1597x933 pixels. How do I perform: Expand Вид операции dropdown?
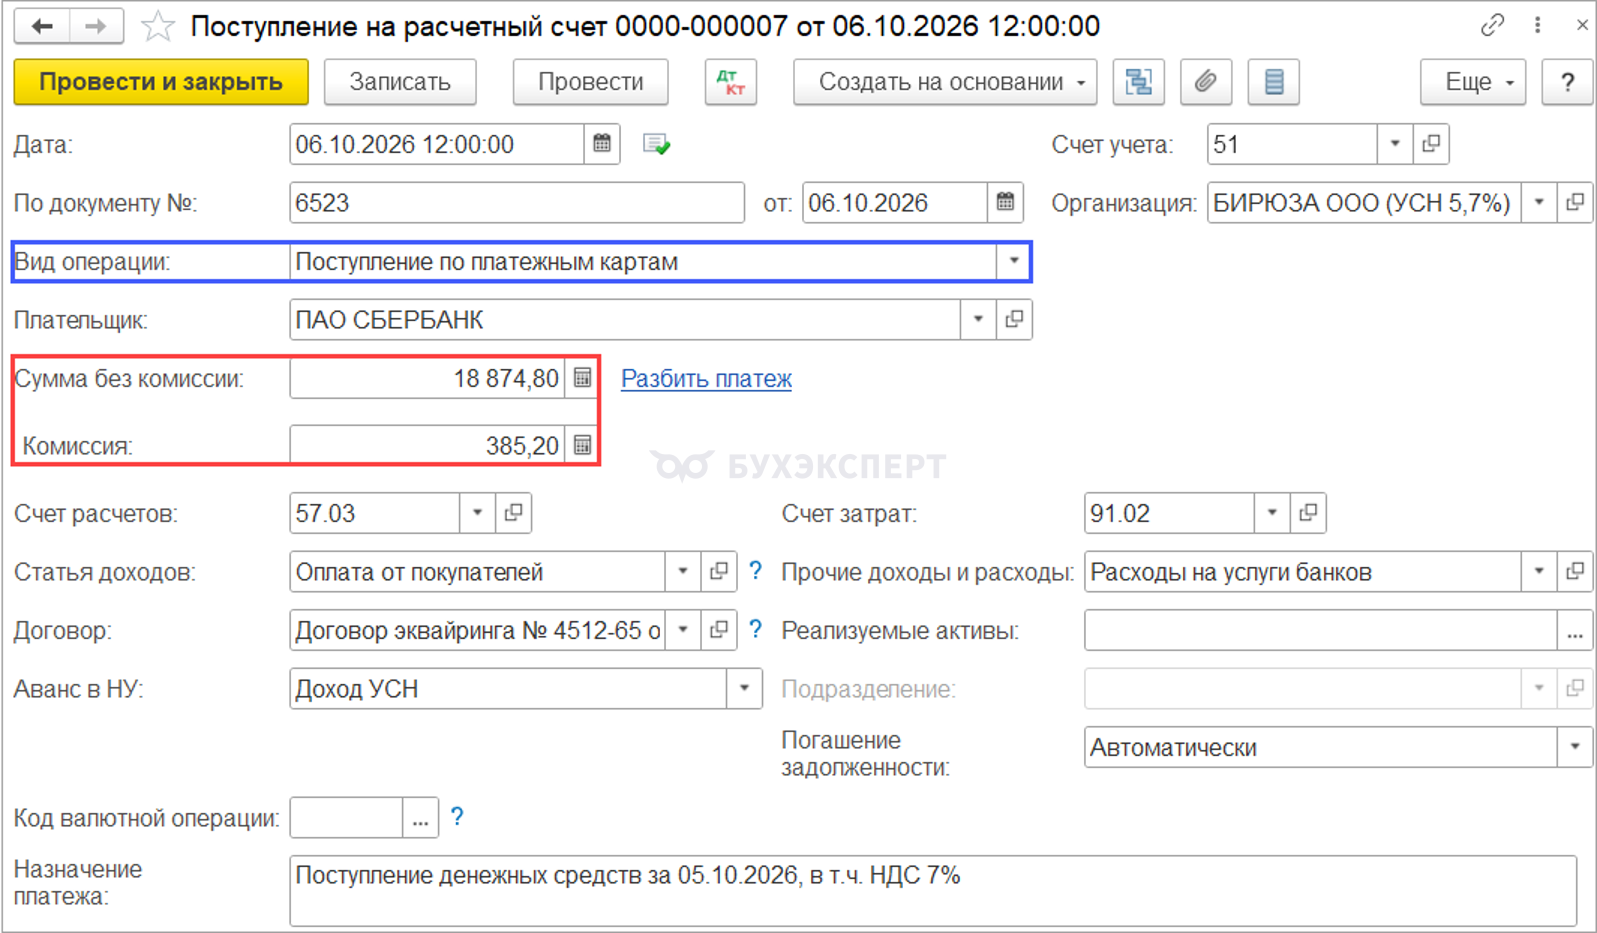[1014, 261]
